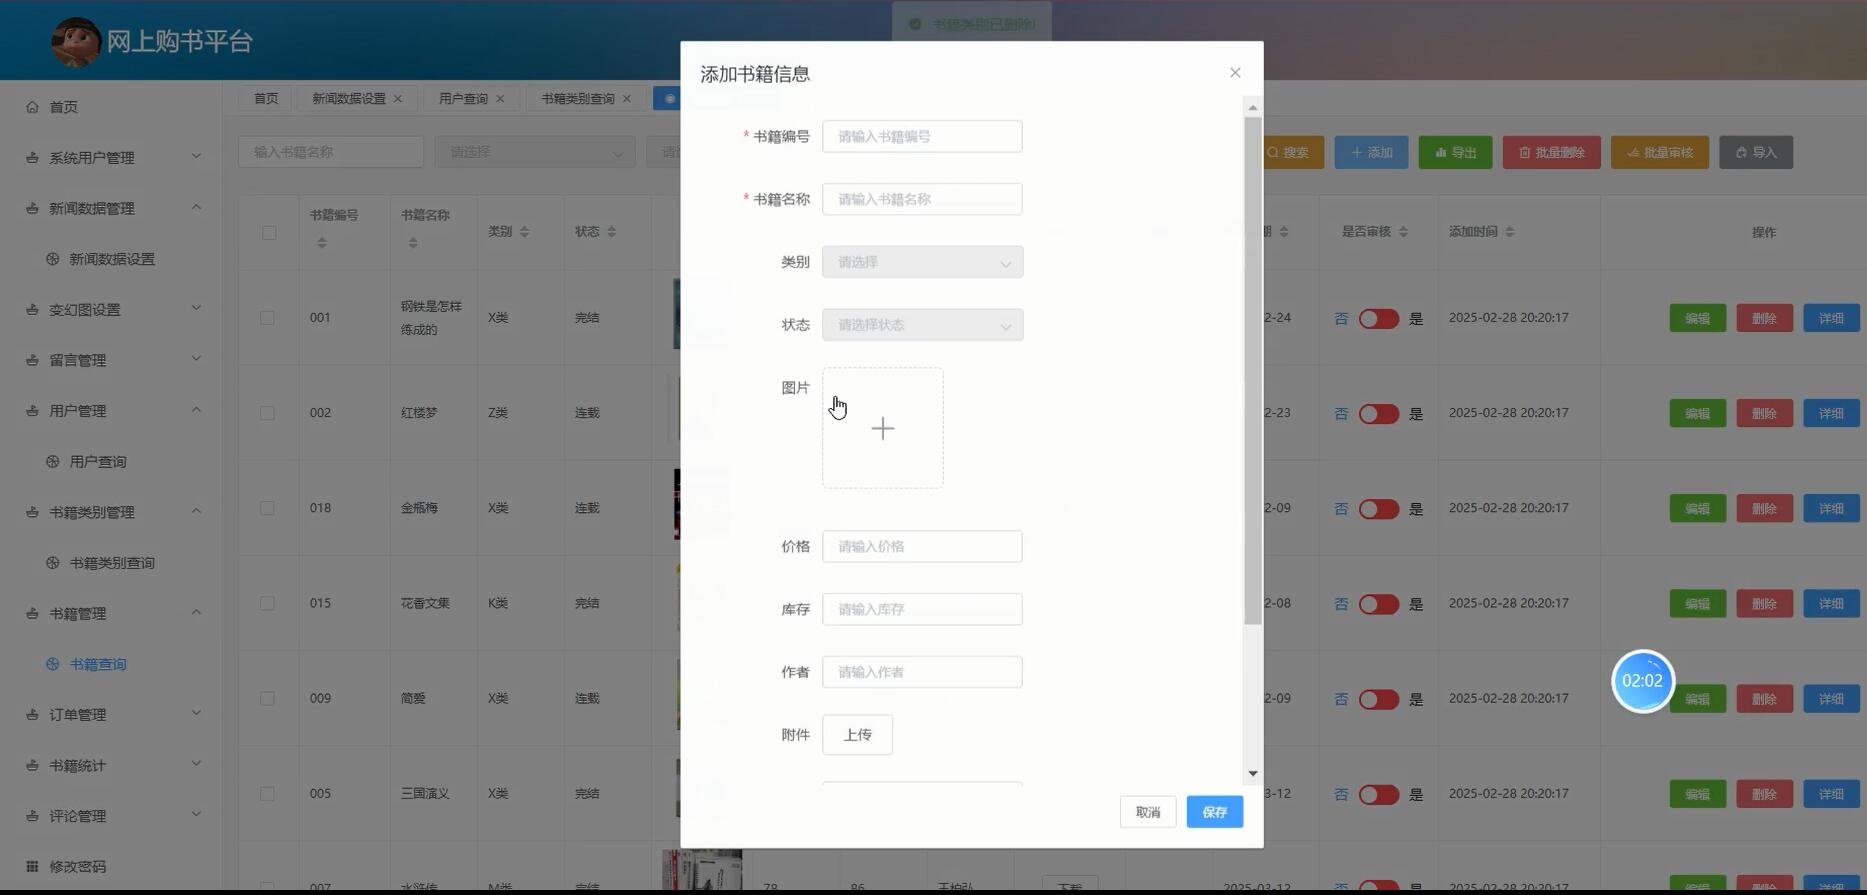The width and height of the screenshot is (1867, 895).
Task: Click the icon beside 书籍查询 submenu
Action: pos(53,664)
